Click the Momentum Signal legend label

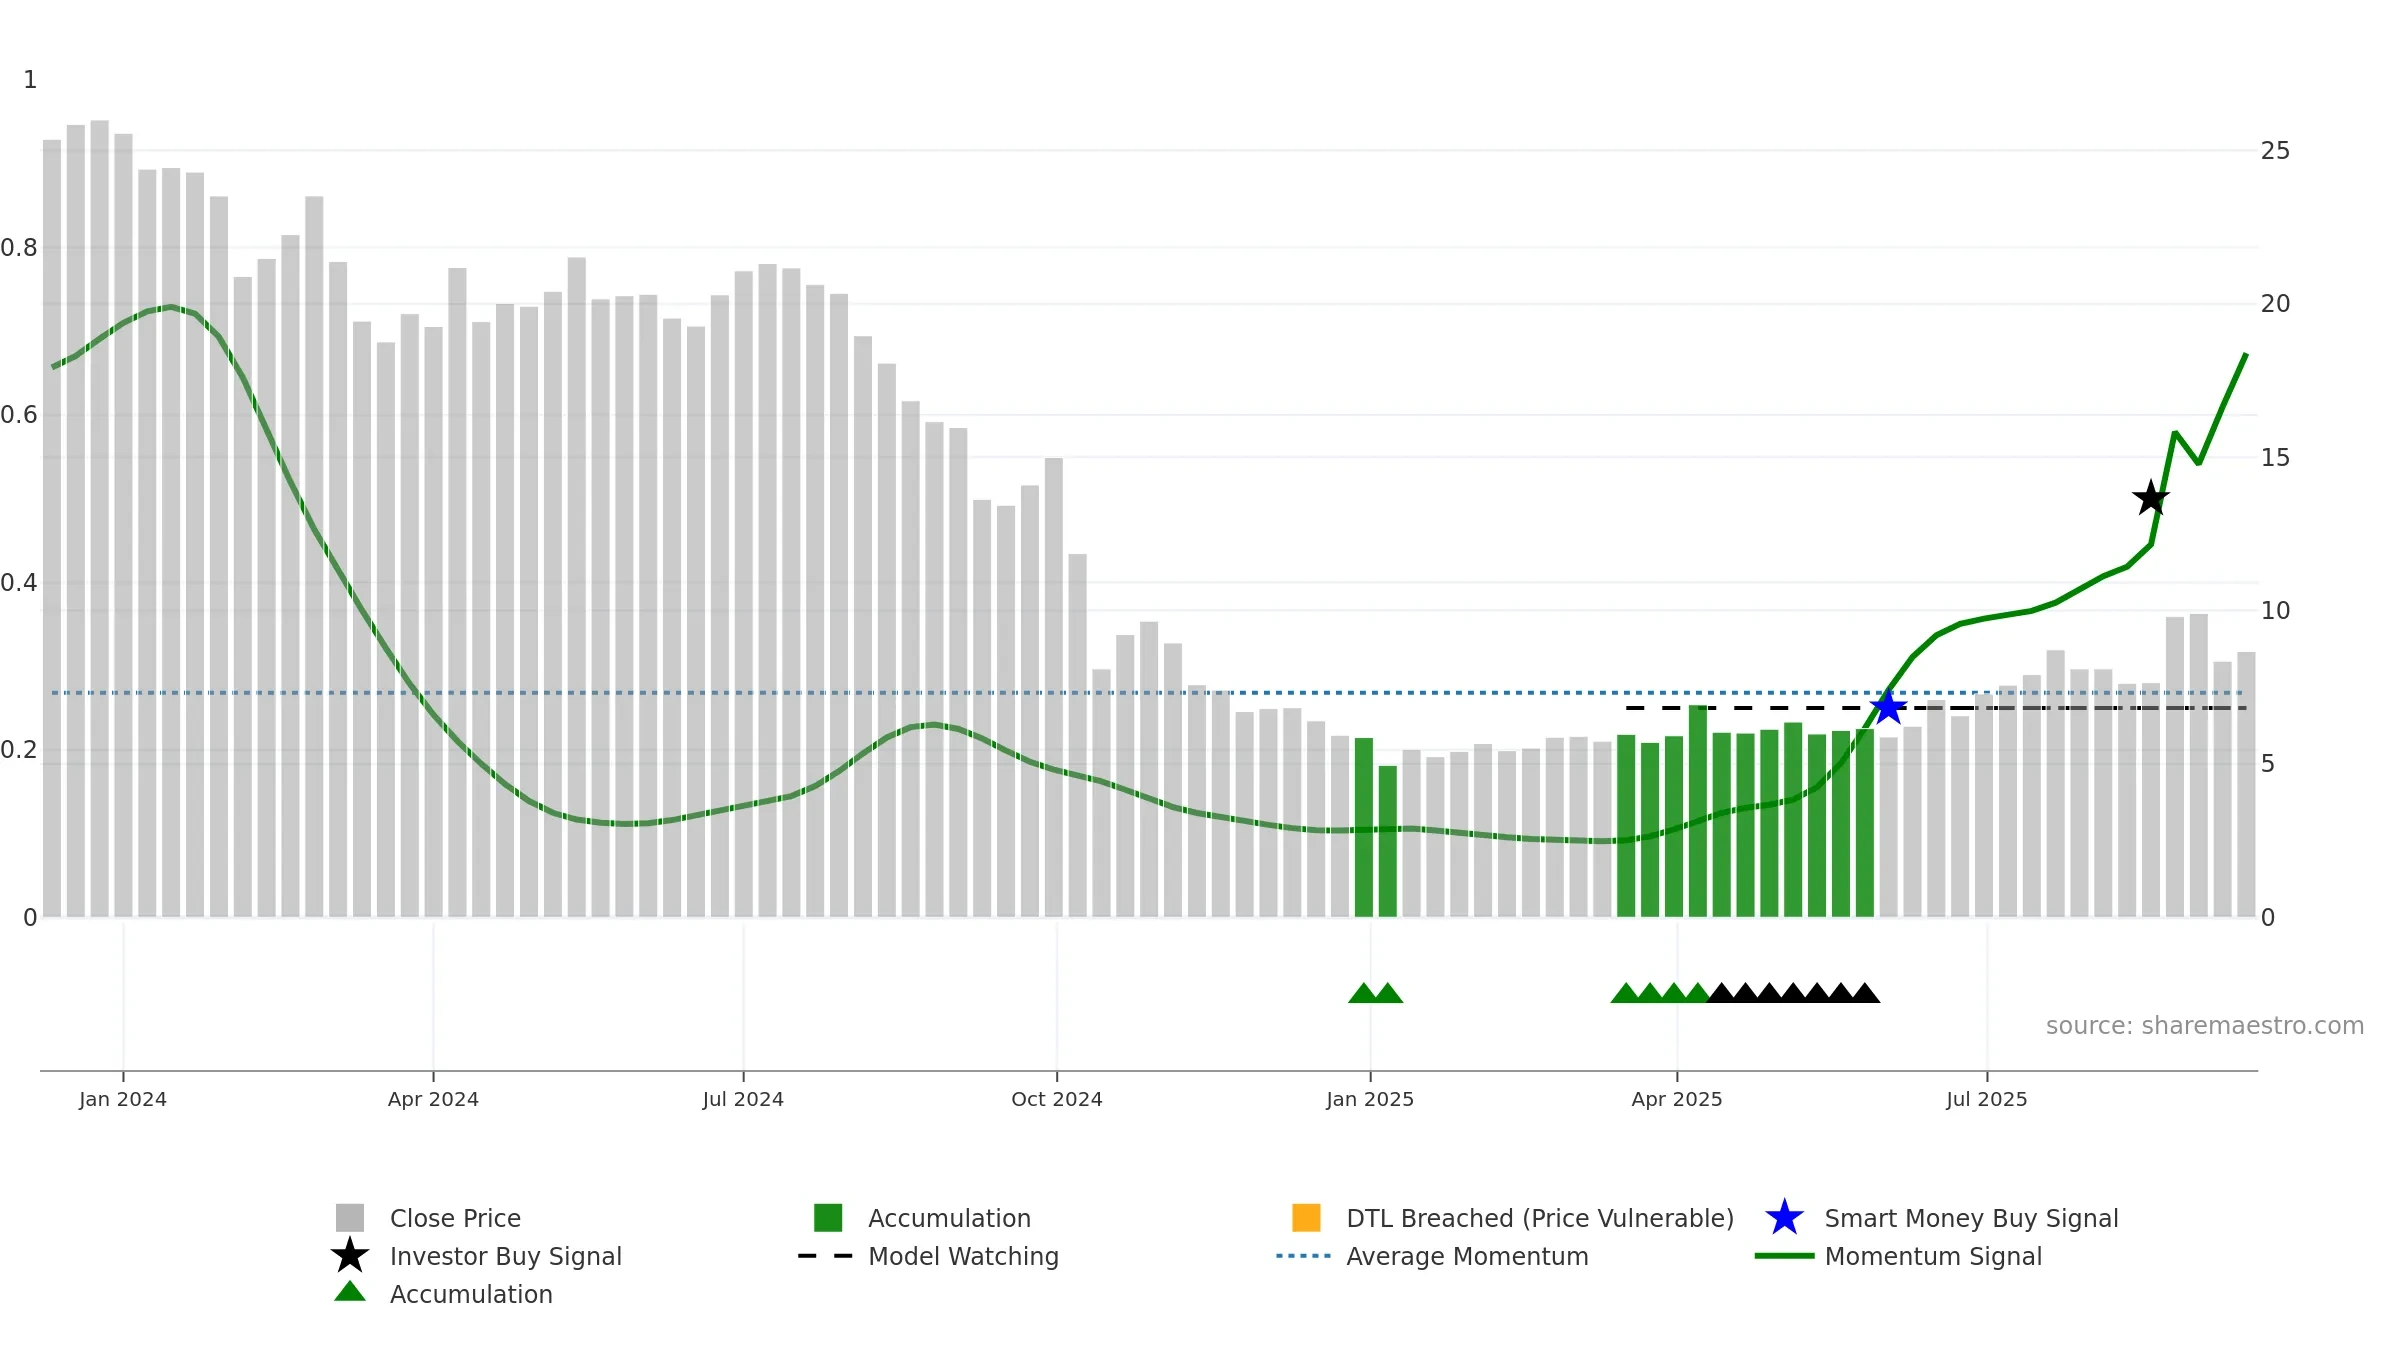coord(1933,1256)
